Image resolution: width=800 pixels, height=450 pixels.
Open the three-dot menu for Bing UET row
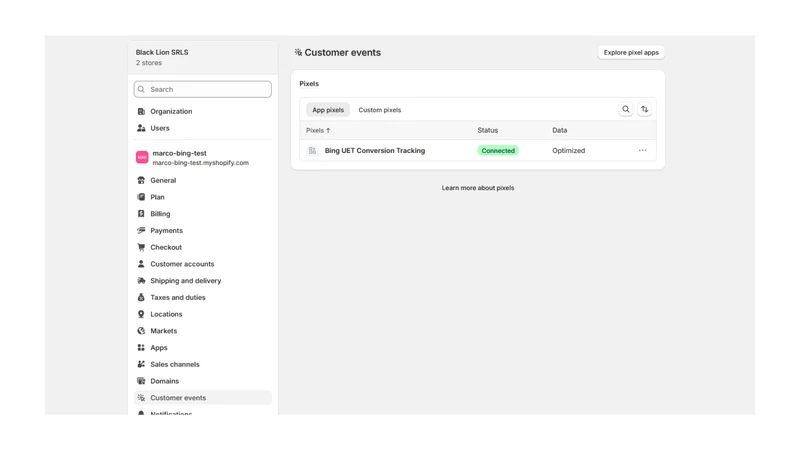coord(642,151)
